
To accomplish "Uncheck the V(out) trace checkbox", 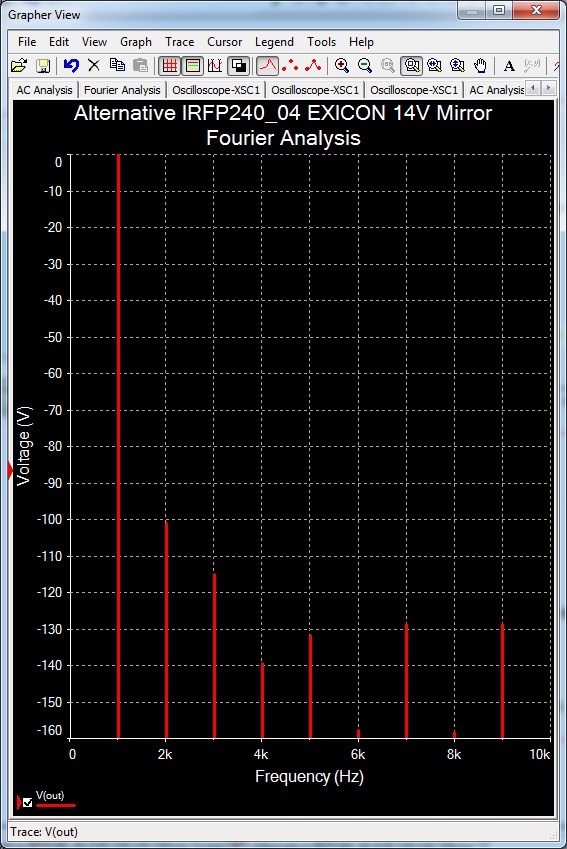I will [28, 802].
